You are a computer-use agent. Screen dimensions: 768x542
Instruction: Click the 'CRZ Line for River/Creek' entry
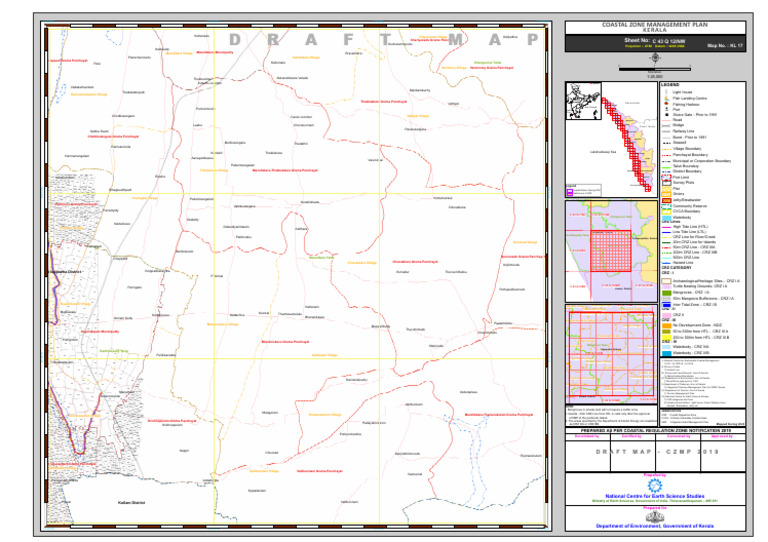click(x=694, y=237)
